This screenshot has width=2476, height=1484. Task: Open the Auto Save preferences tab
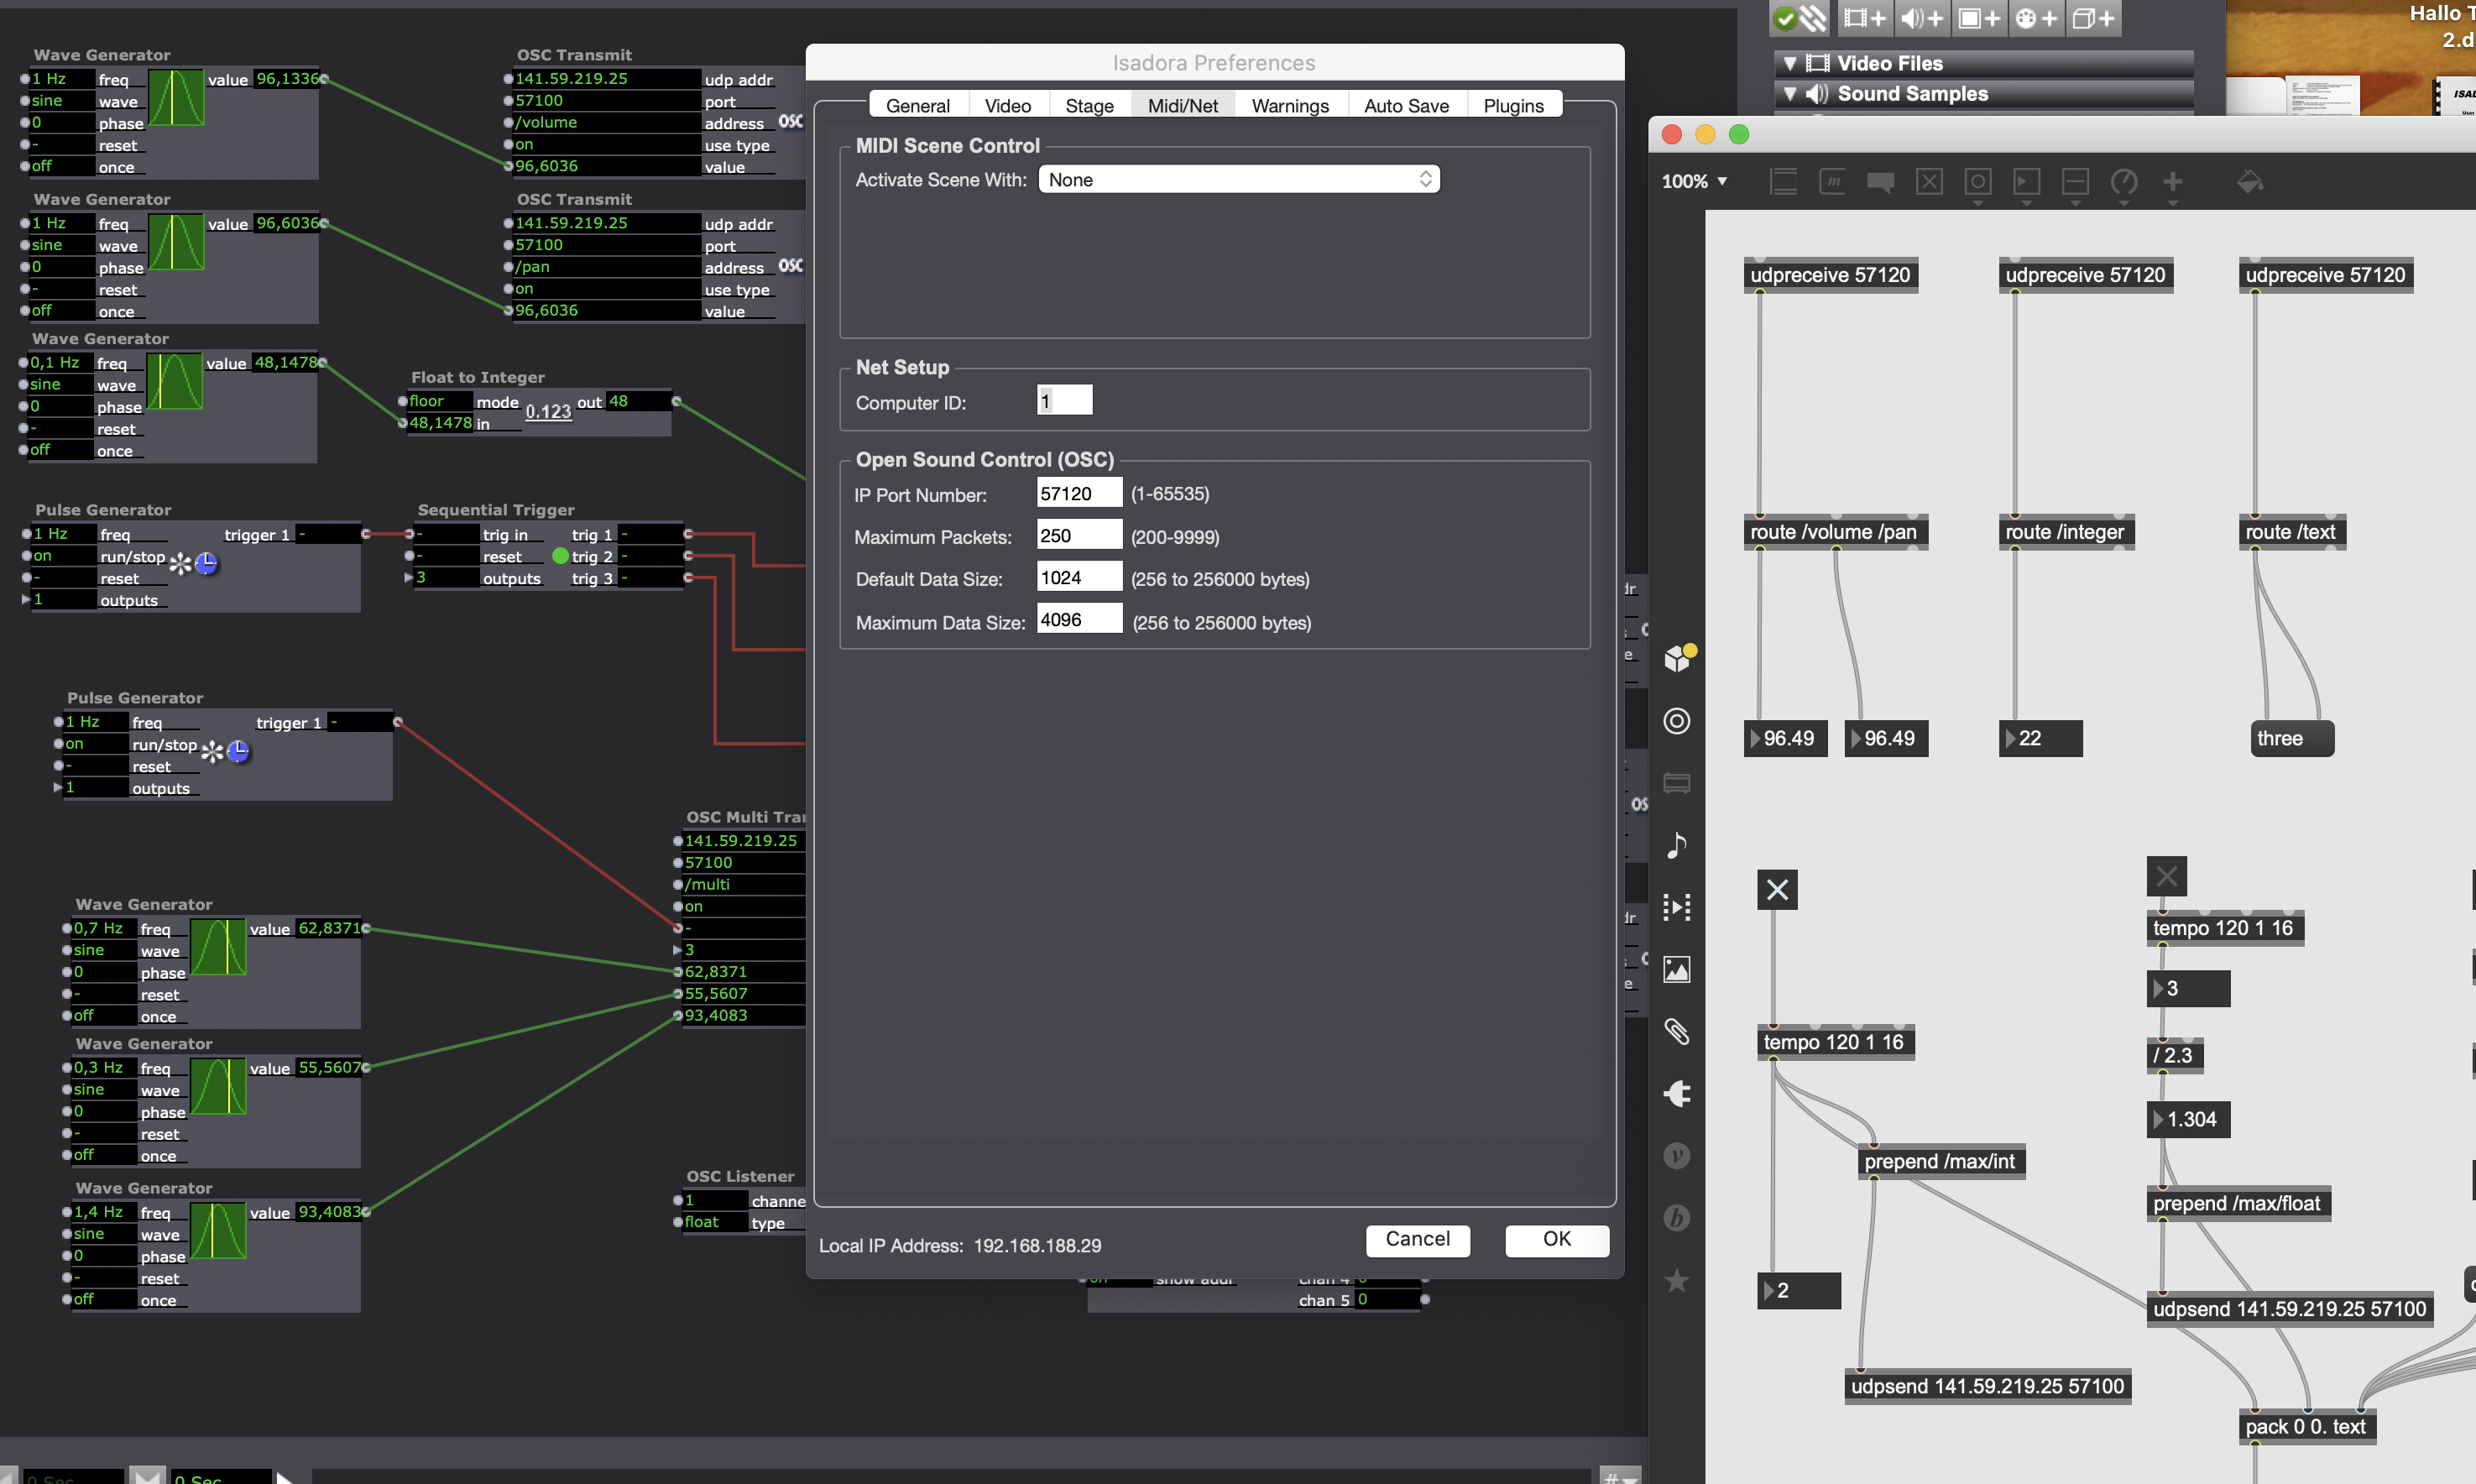tap(1405, 106)
